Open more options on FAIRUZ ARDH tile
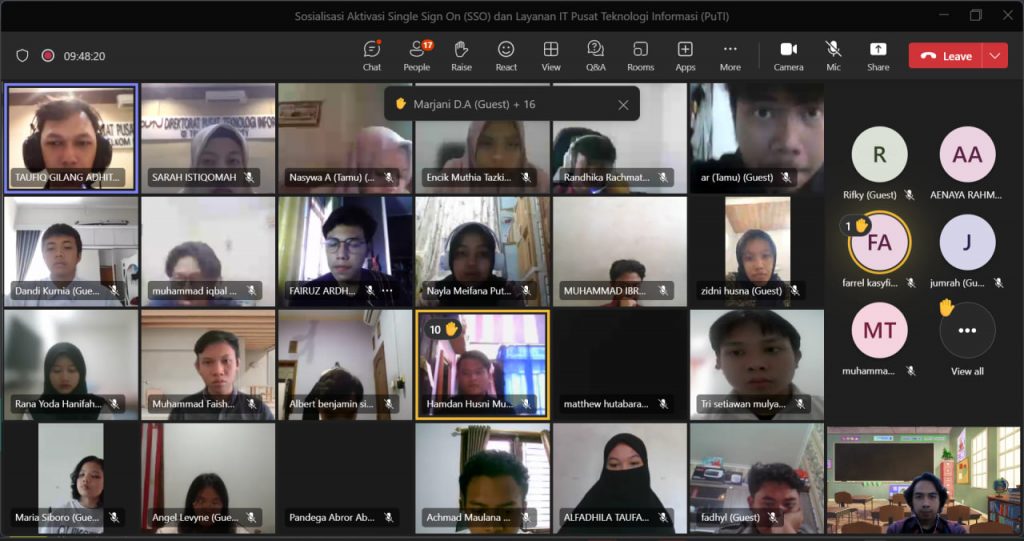 tap(387, 291)
